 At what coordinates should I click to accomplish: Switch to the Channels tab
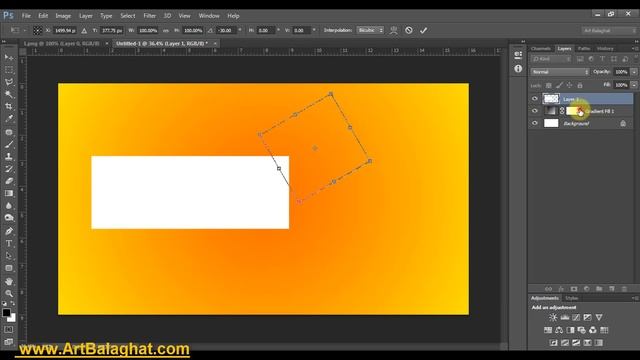pyautogui.click(x=541, y=49)
